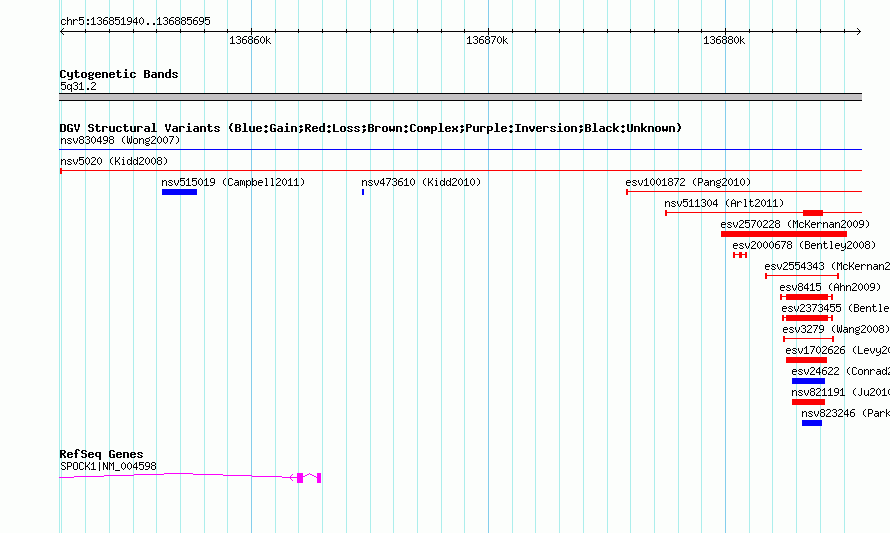Click the gray 5q31.2 cytogenetic band bar

click(460, 97)
